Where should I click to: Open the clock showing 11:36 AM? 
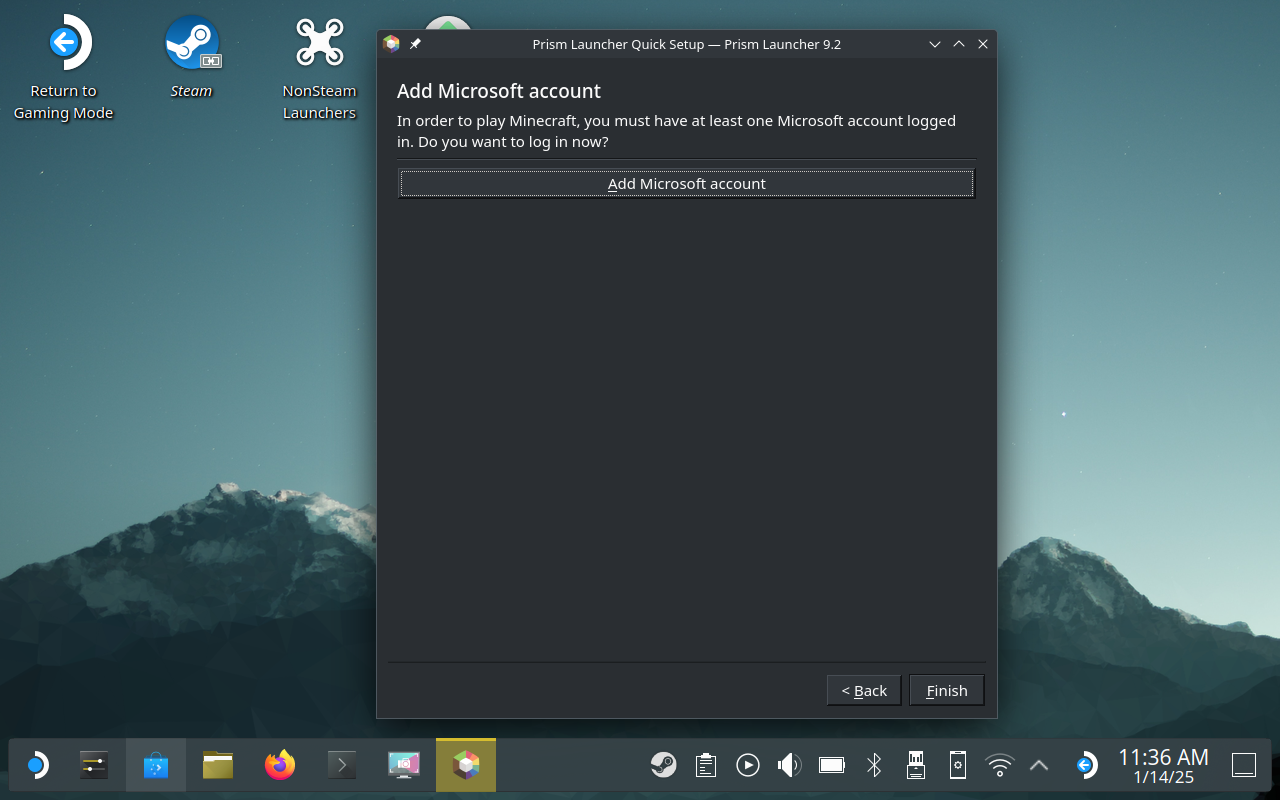(x=1163, y=766)
